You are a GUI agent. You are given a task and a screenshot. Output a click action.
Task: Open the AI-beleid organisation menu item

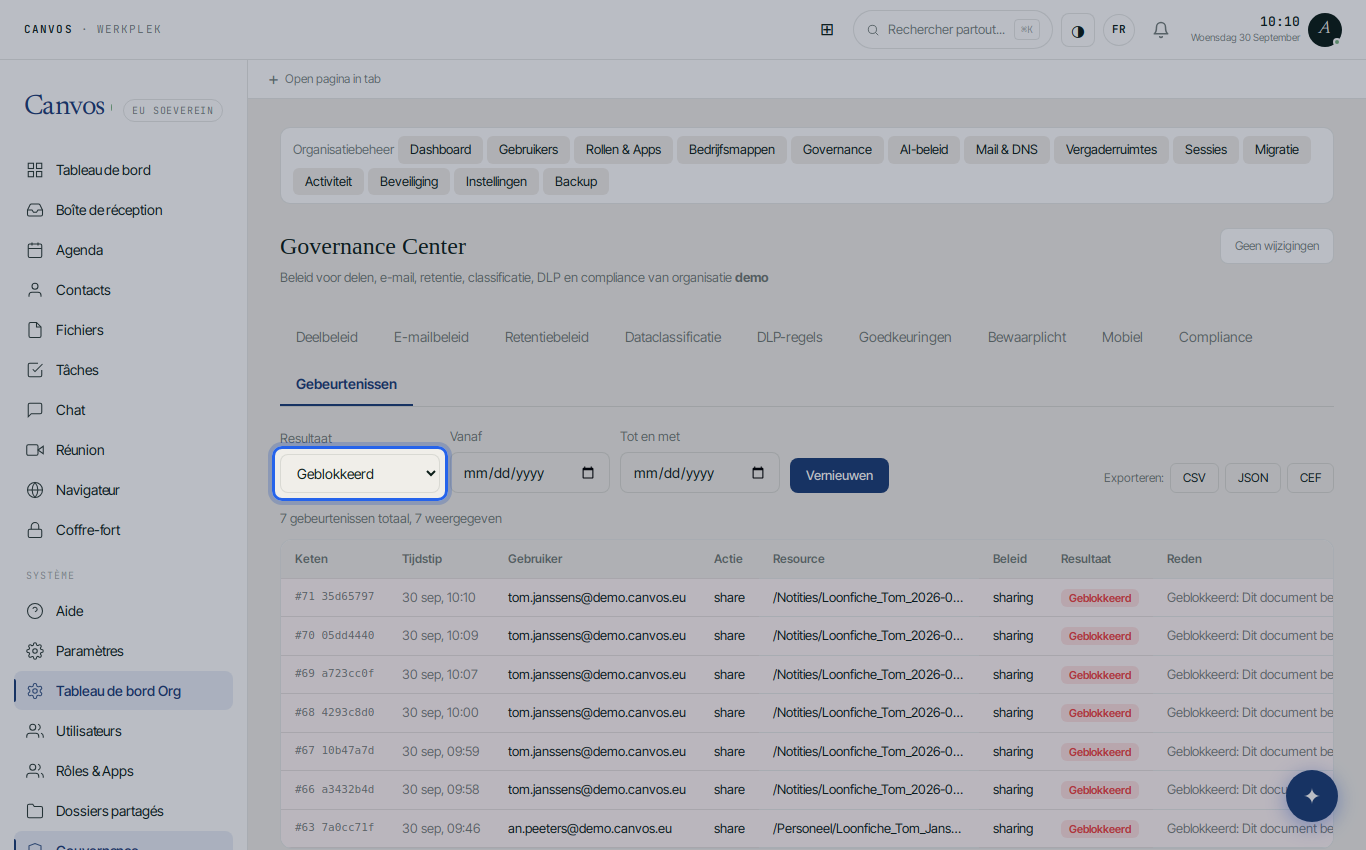pyautogui.click(x=924, y=150)
